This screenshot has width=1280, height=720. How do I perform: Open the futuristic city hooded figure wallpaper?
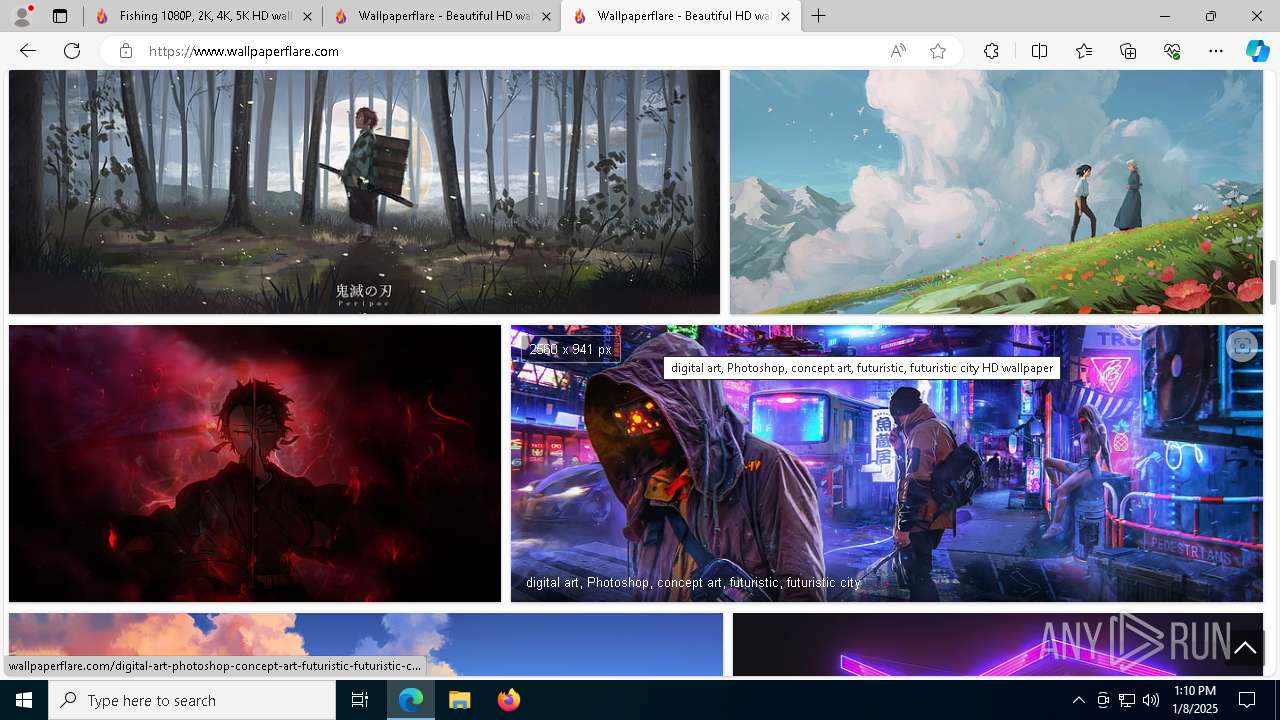click(x=887, y=463)
